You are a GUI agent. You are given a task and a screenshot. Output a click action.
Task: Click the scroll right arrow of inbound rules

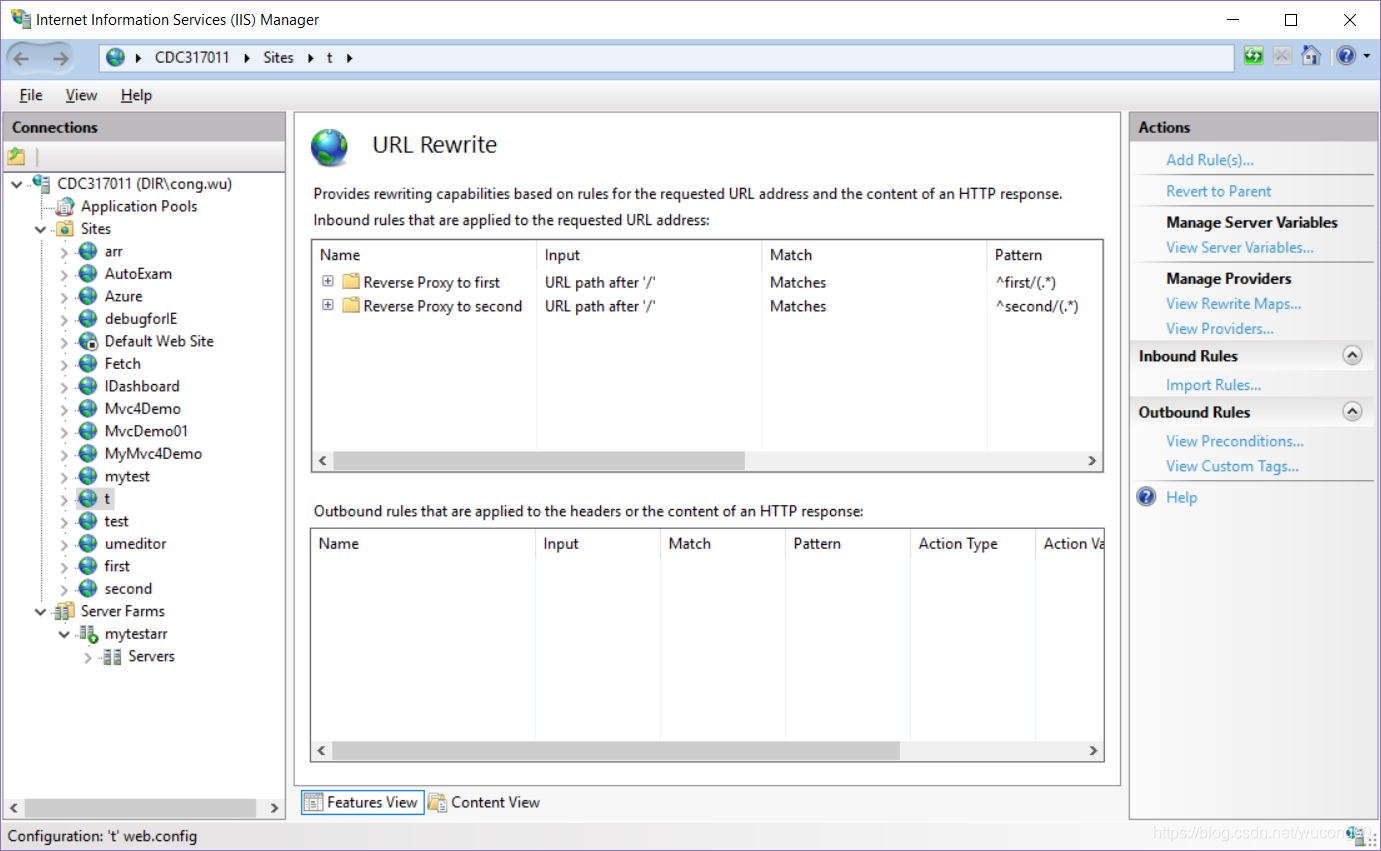[1092, 461]
